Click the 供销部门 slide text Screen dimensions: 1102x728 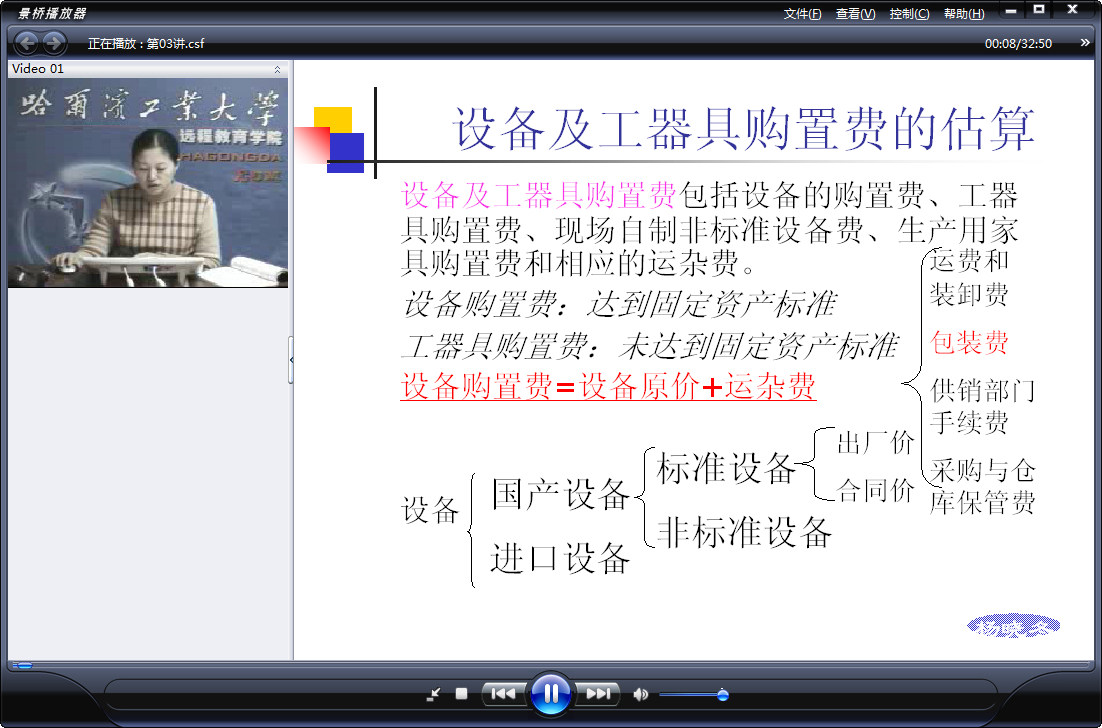(x=982, y=389)
